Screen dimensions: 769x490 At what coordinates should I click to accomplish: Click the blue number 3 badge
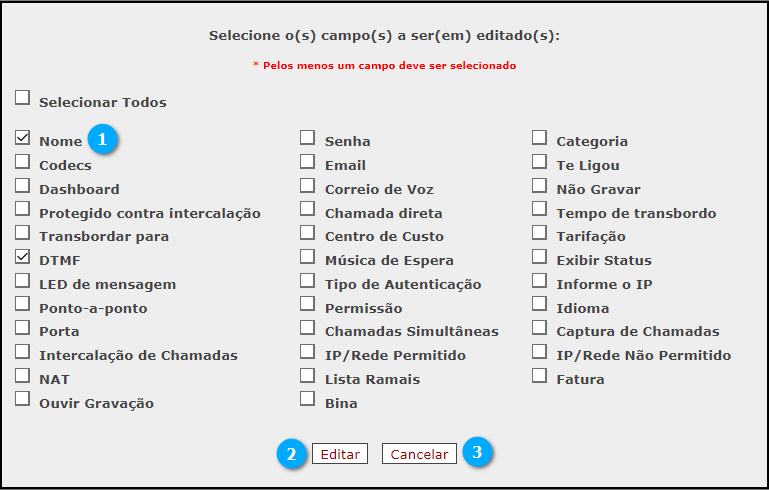coord(477,452)
